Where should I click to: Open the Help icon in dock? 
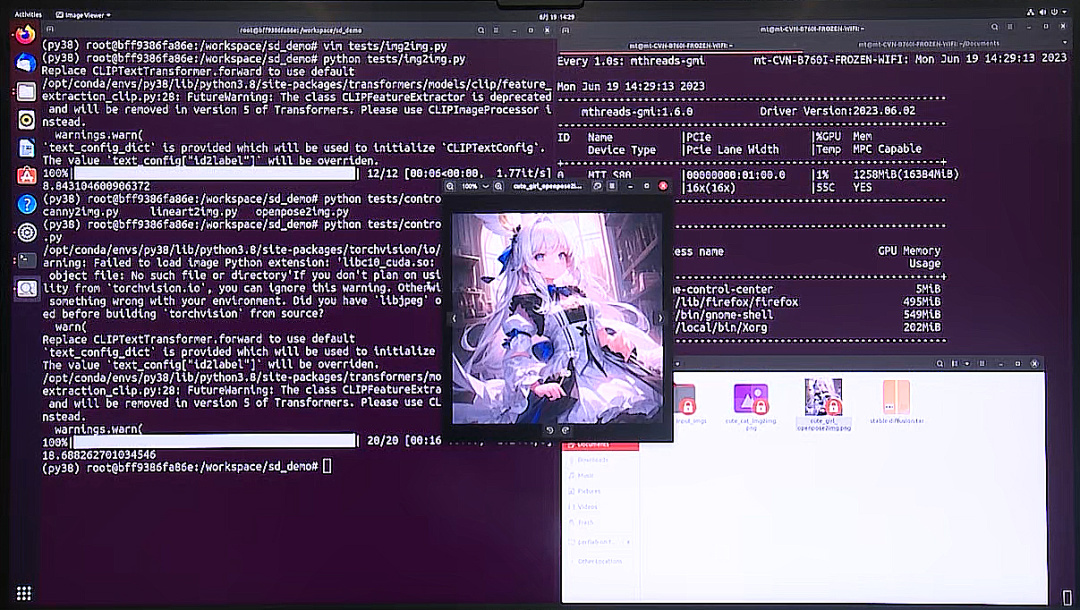(x=26, y=203)
